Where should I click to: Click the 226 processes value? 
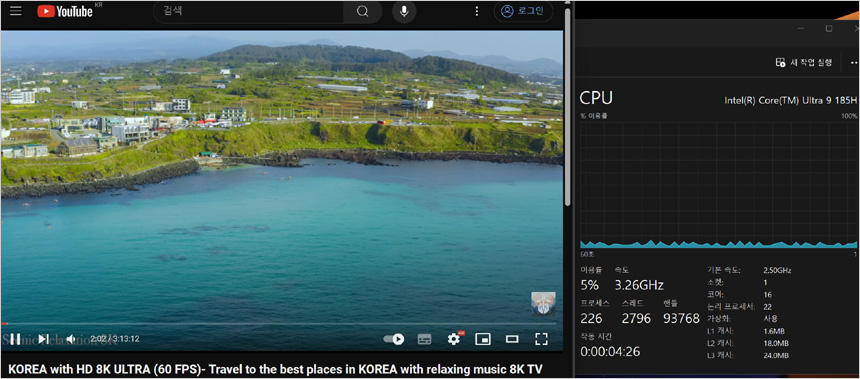click(x=591, y=318)
